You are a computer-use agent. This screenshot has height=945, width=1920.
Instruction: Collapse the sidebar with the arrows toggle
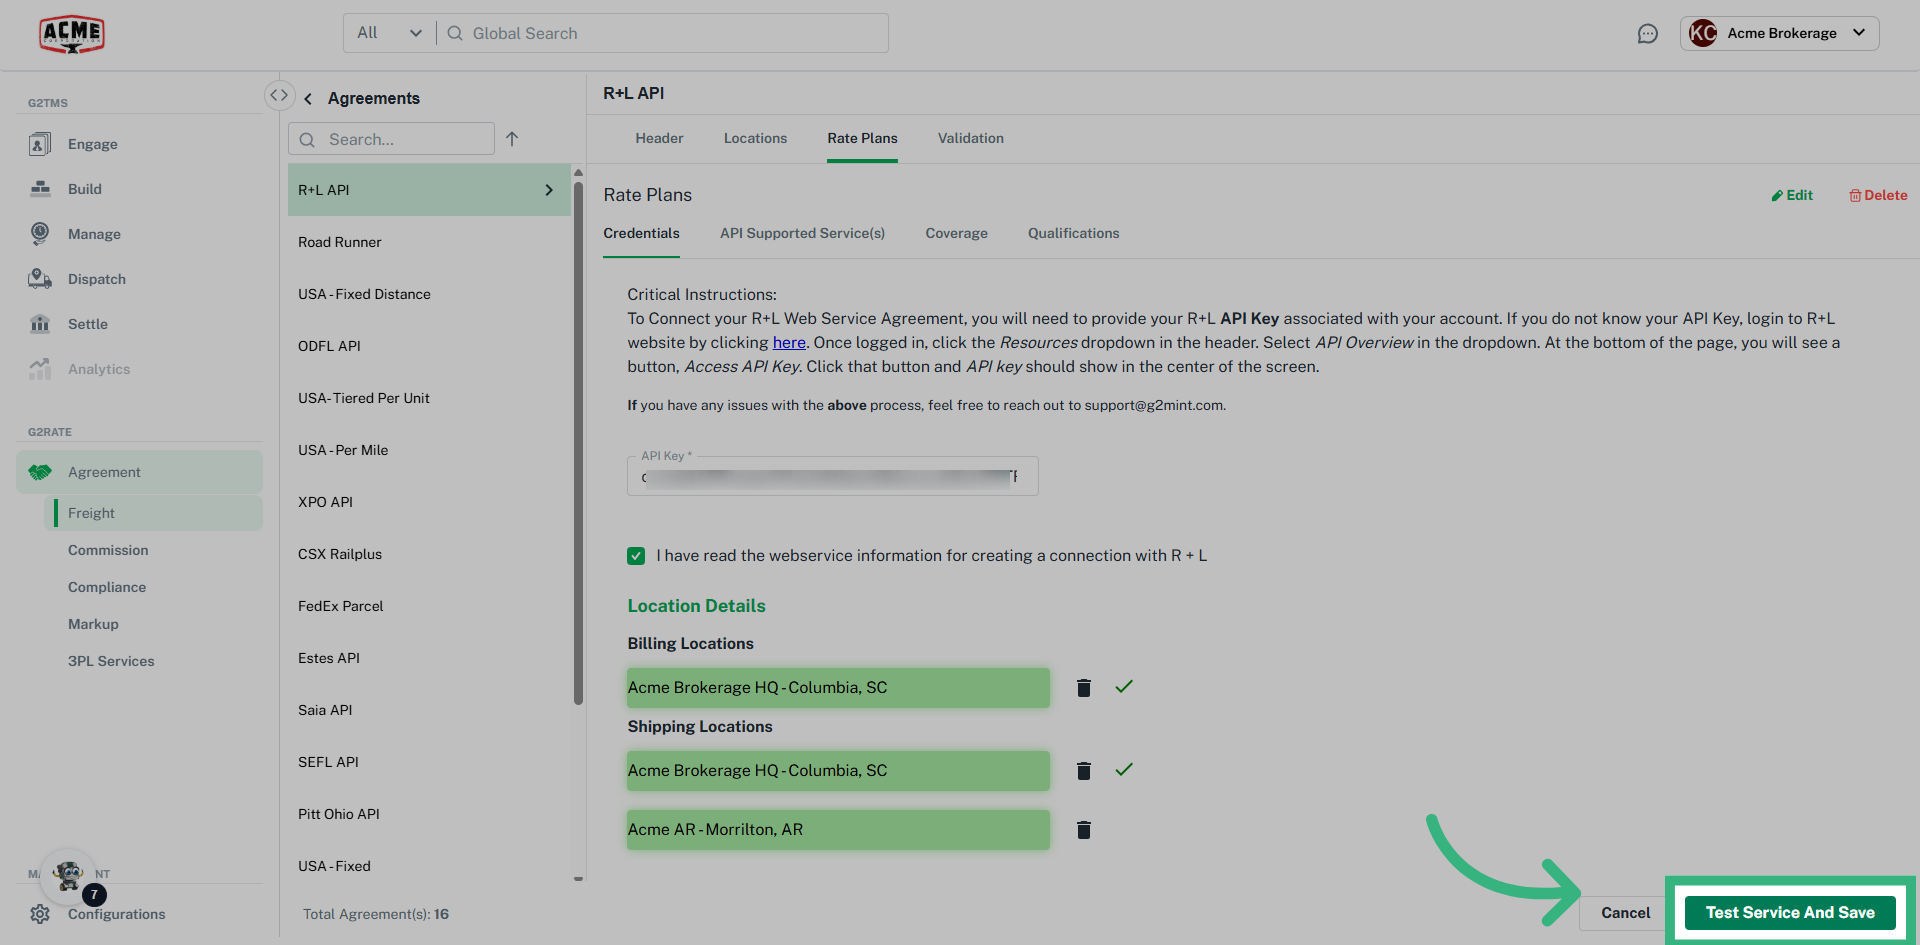[279, 95]
